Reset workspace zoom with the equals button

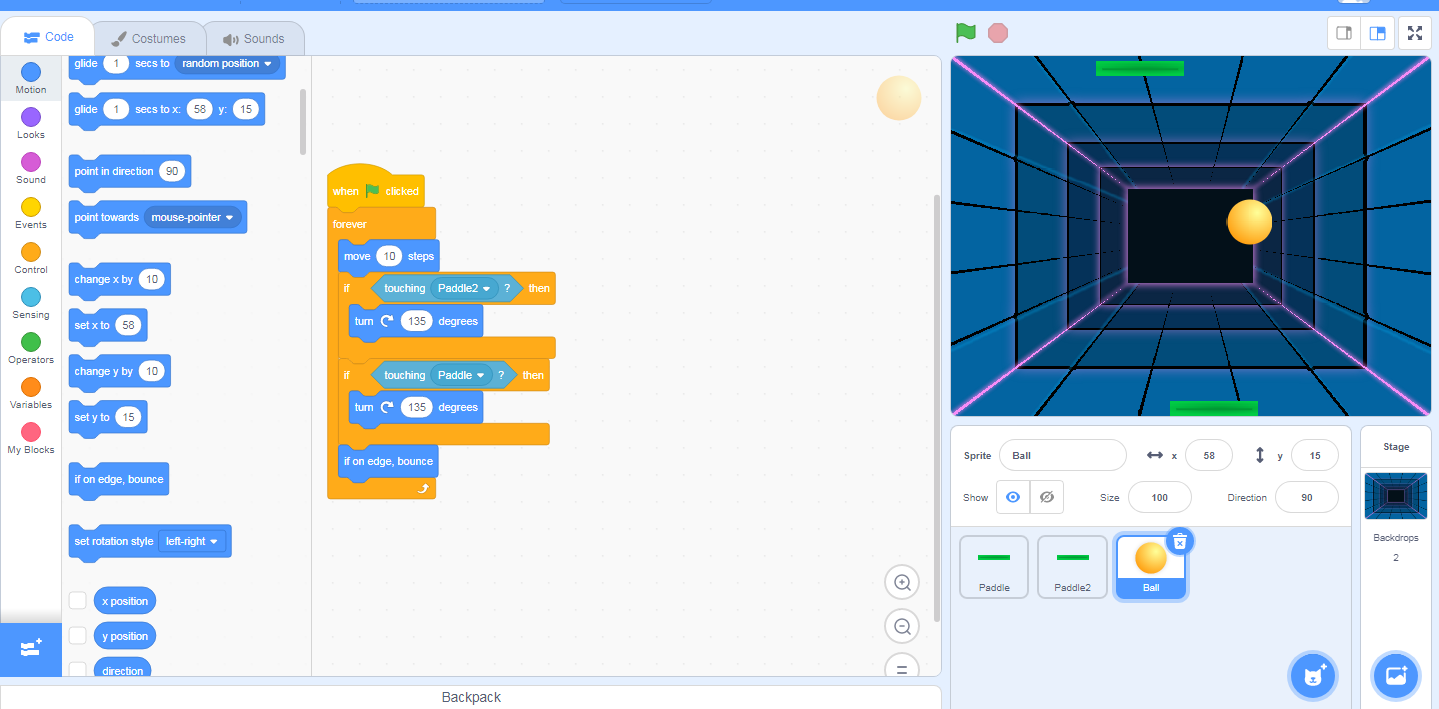point(902,667)
